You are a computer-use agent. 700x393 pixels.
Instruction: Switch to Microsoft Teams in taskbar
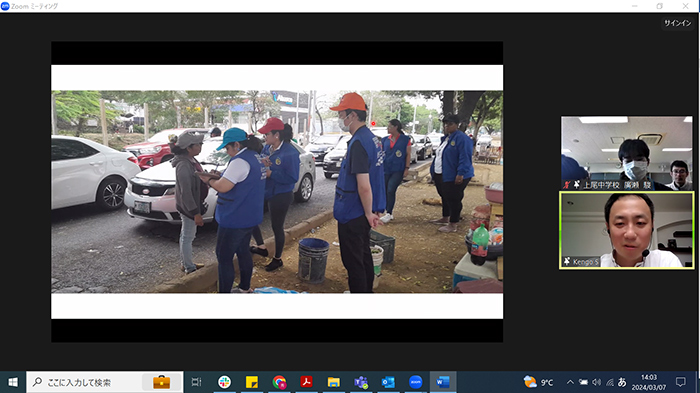click(x=361, y=382)
